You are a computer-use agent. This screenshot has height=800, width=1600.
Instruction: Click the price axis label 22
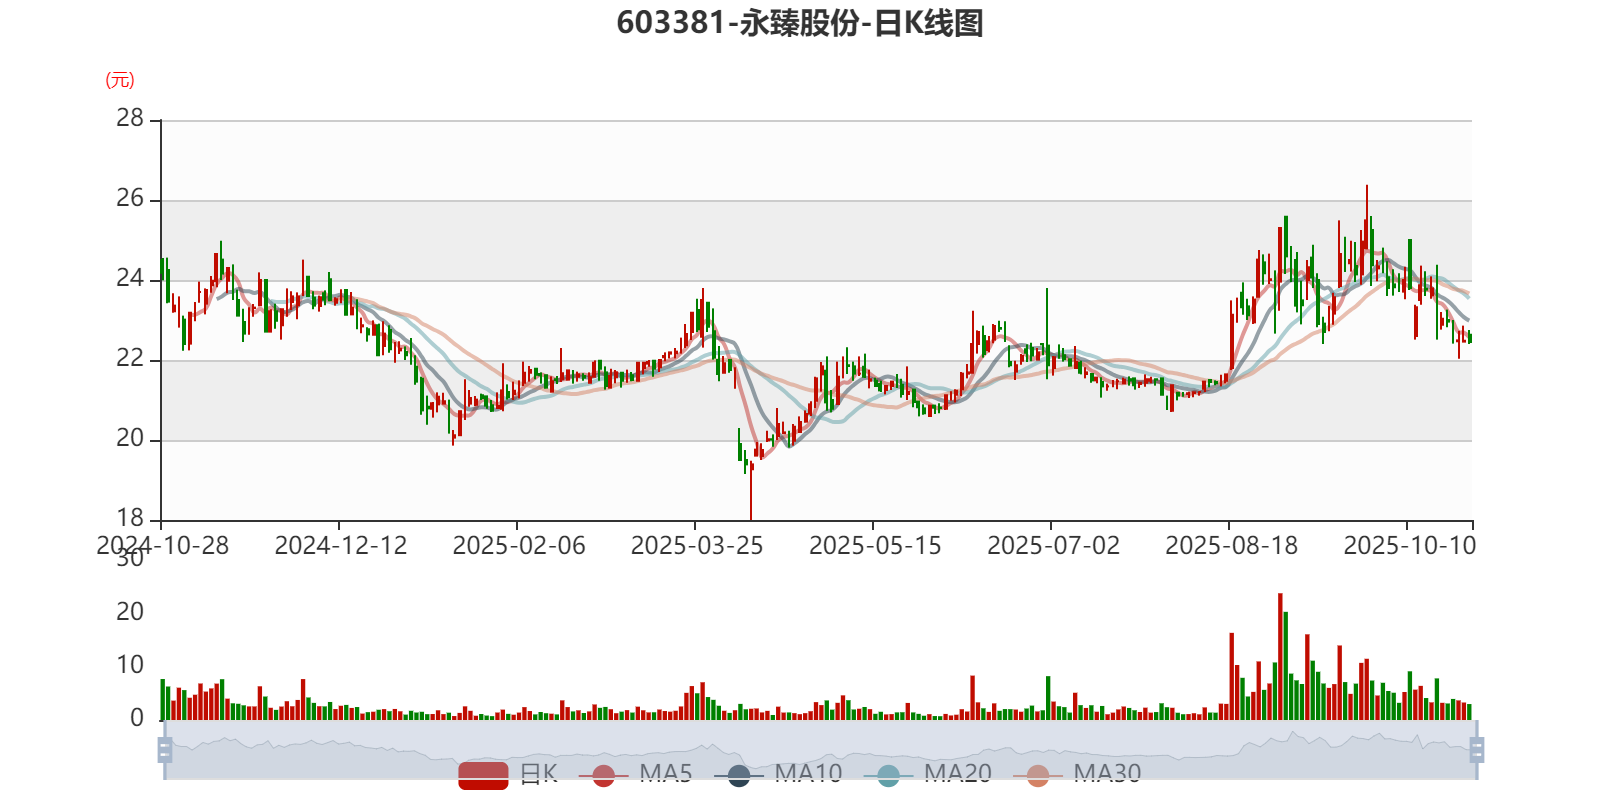click(130, 358)
